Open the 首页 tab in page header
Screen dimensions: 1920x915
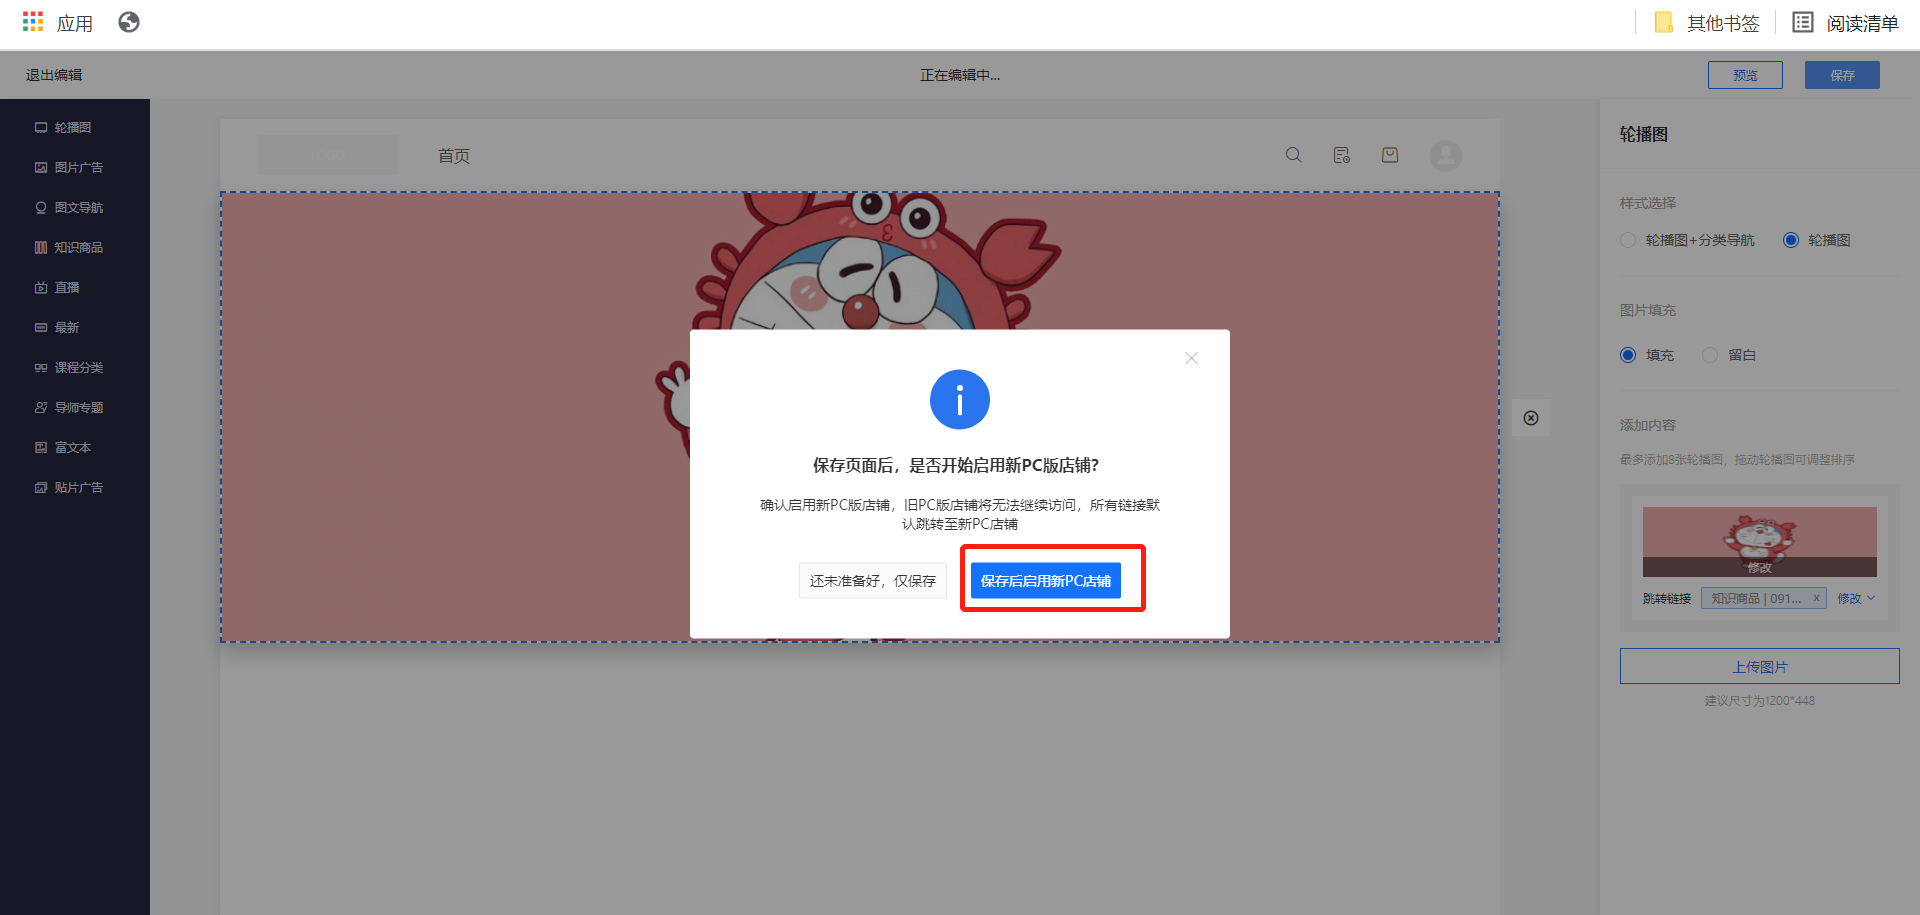point(454,156)
